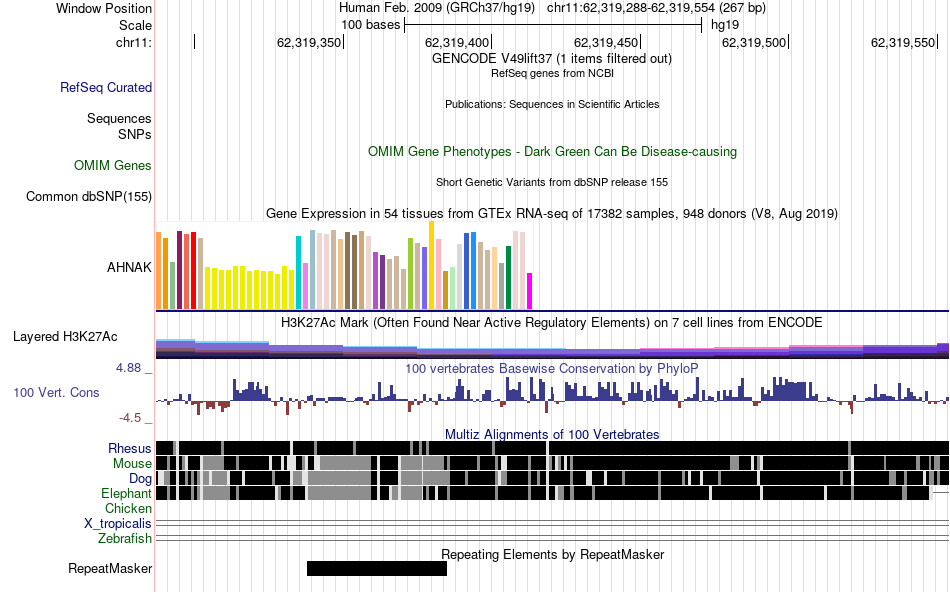Select the Mouse alignment row label
Screen dimensions: 950x592
132,464
